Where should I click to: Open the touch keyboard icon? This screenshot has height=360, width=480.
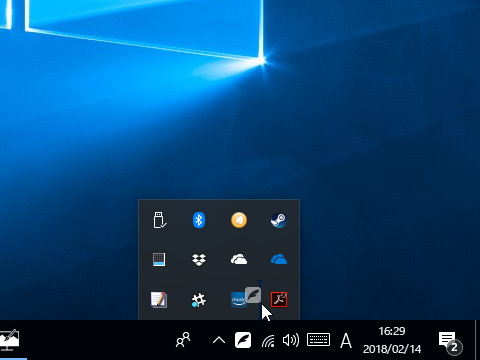click(318, 340)
